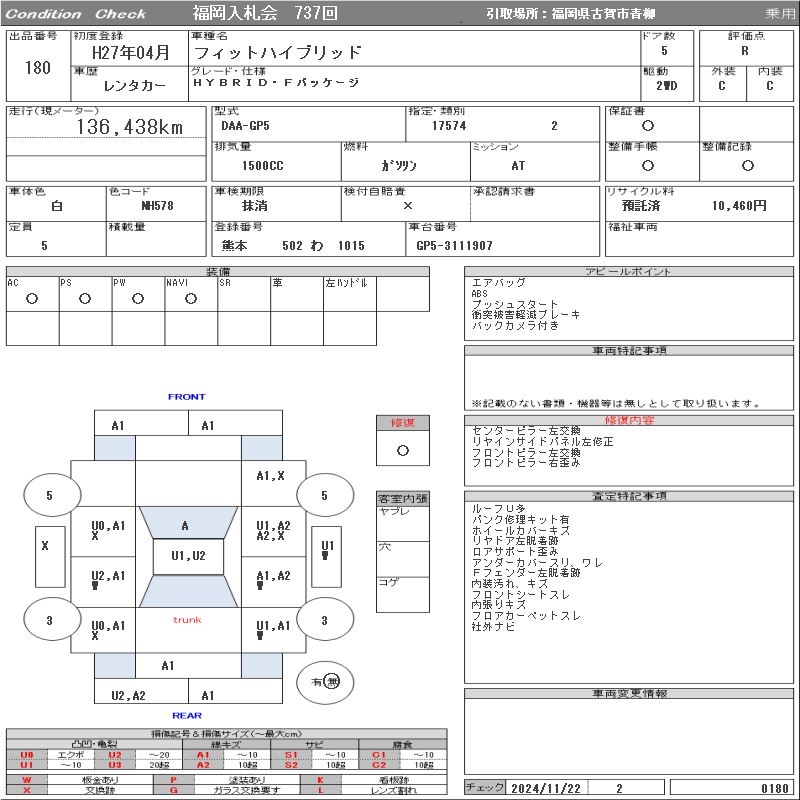Click the appeal point プッシュスタート

coord(515,305)
